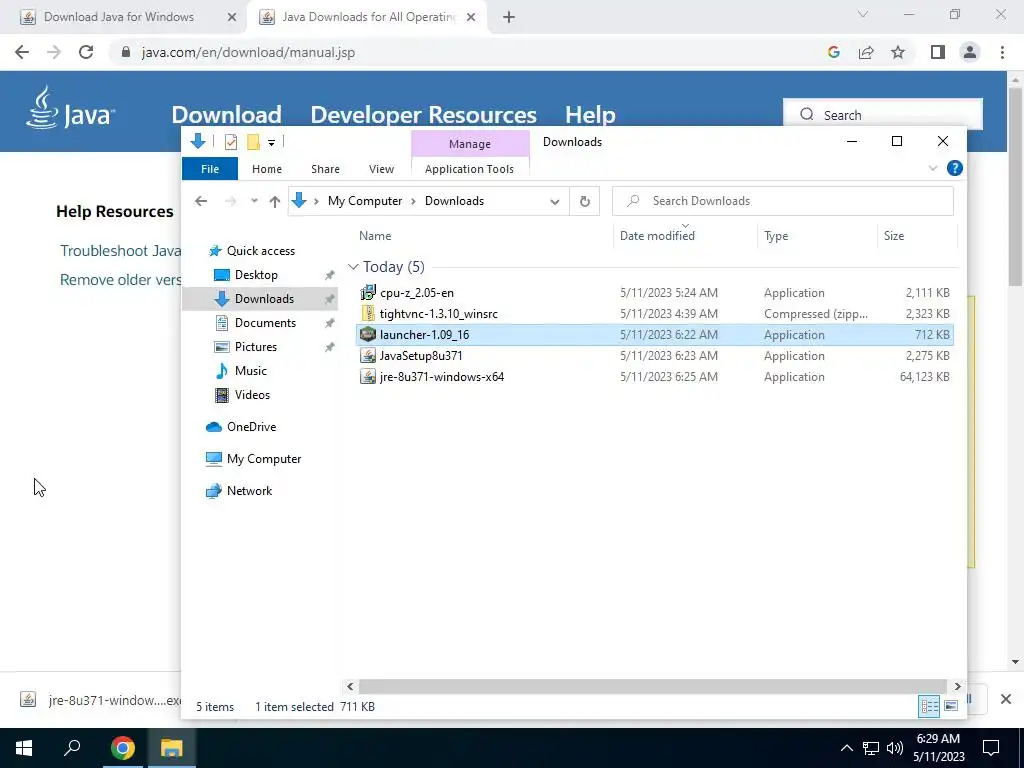This screenshot has height=768, width=1024.
Task: Click the Manage contextual tab
Action: 470,144
